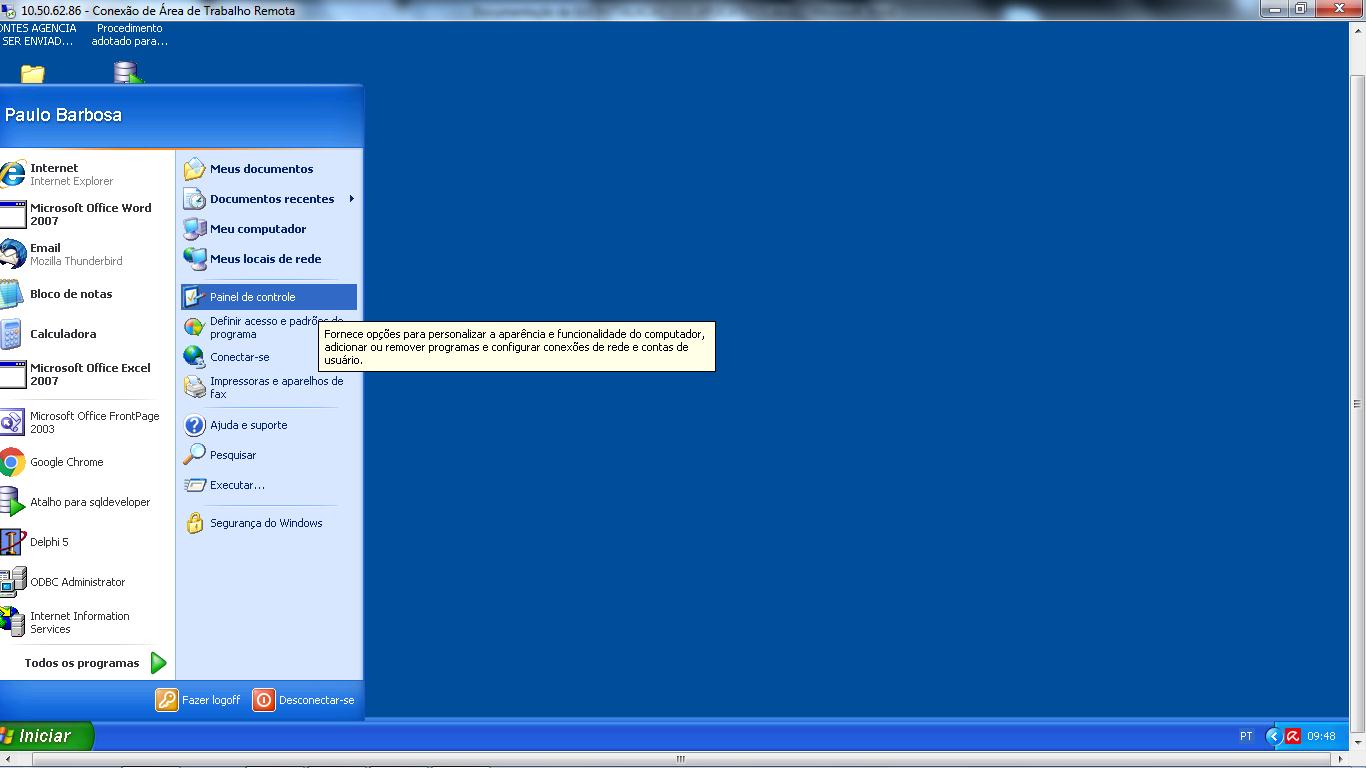
Task: Expand Documentos recentes submenu
Action: tap(268, 199)
